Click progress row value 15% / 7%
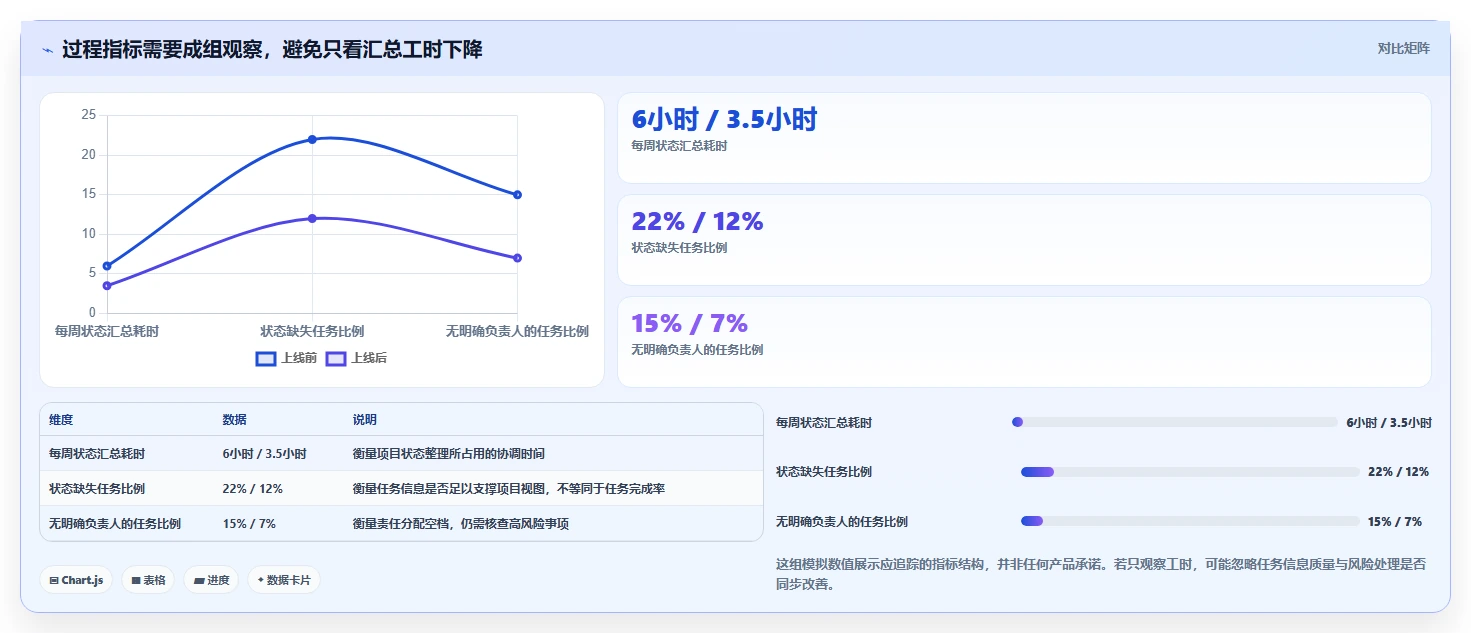The height and width of the screenshot is (633, 1471). 1395,521
